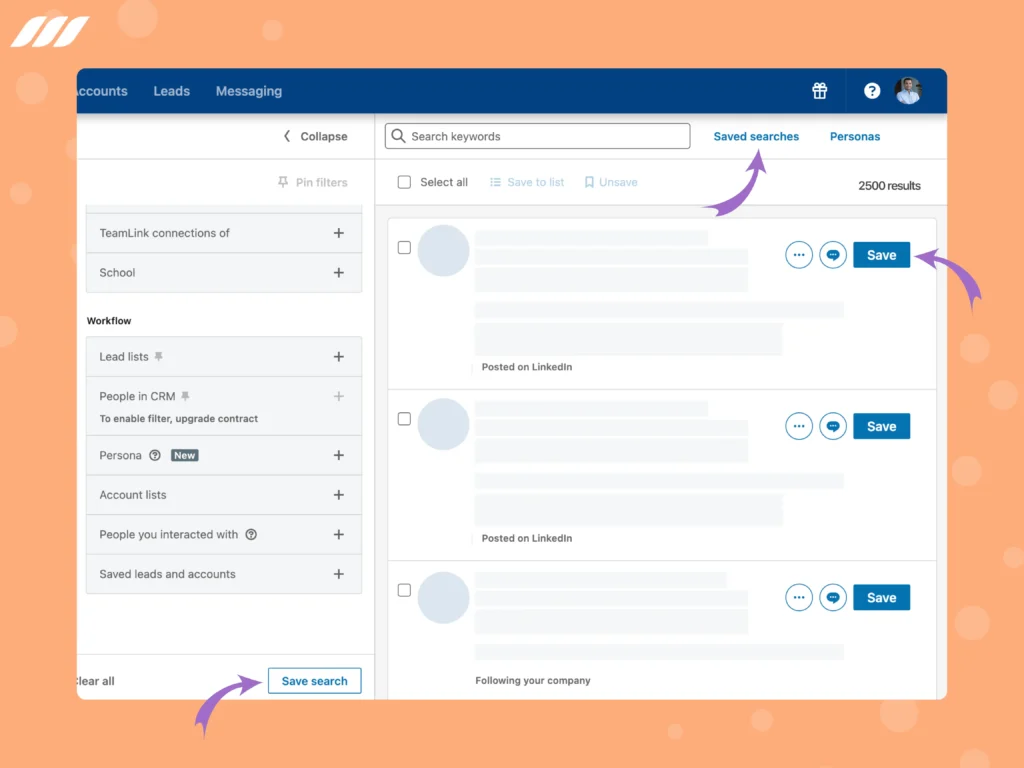This screenshot has height=768, width=1024.
Task: Open the ellipsis menu on the first result
Action: click(798, 255)
